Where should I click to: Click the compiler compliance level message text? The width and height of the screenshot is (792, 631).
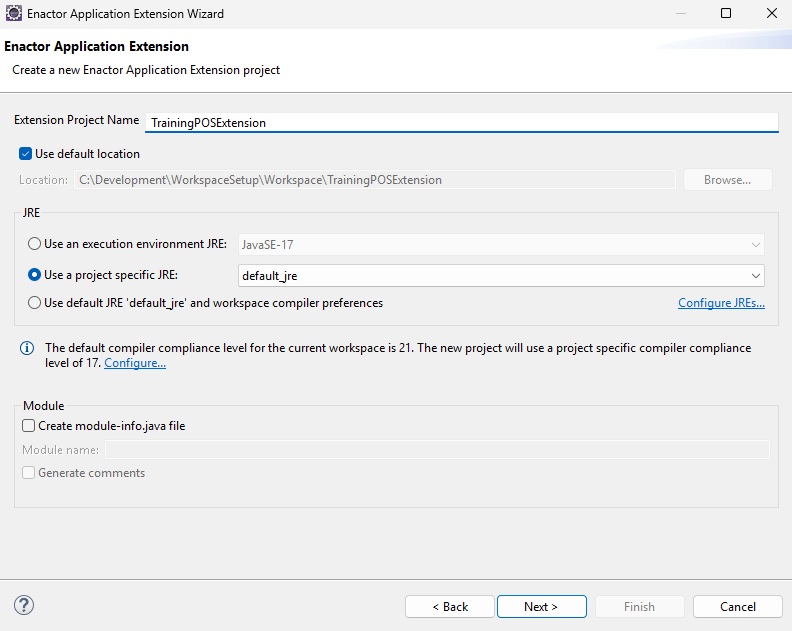(x=398, y=356)
